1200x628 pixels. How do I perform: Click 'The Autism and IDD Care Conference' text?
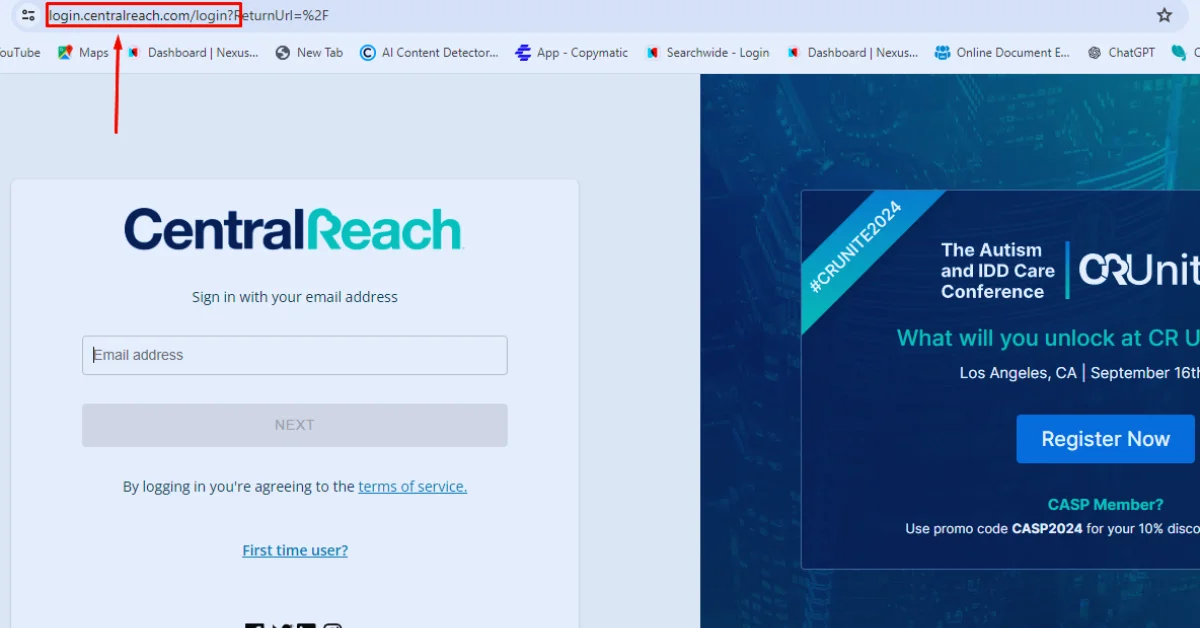coord(997,271)
